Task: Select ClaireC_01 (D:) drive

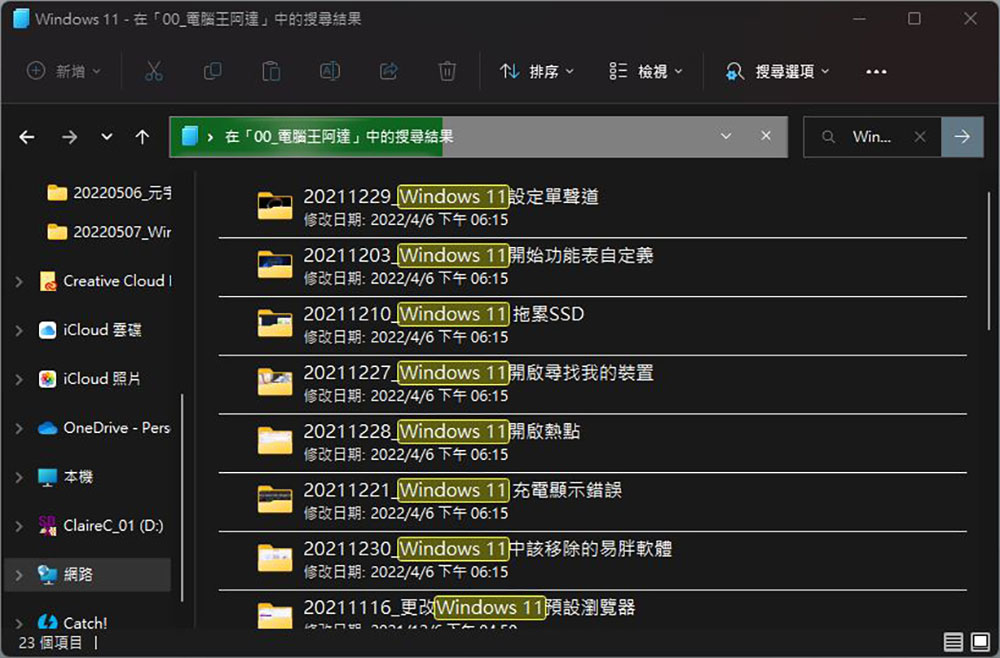Action: point(101,525)
